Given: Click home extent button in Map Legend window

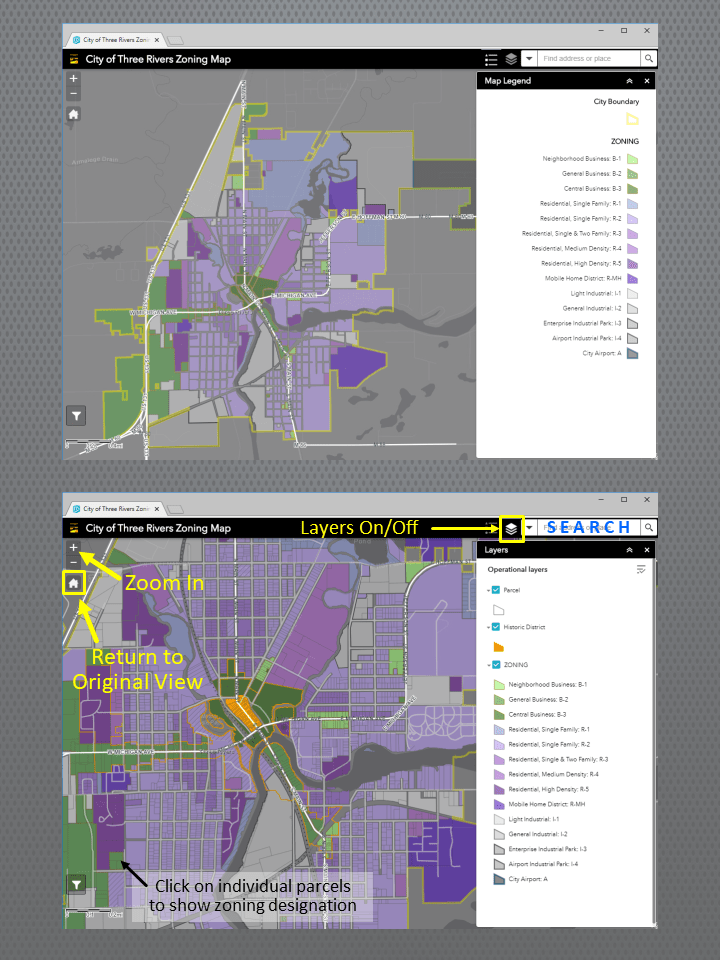Looking at the screenshot, I should tap(73, 114).
